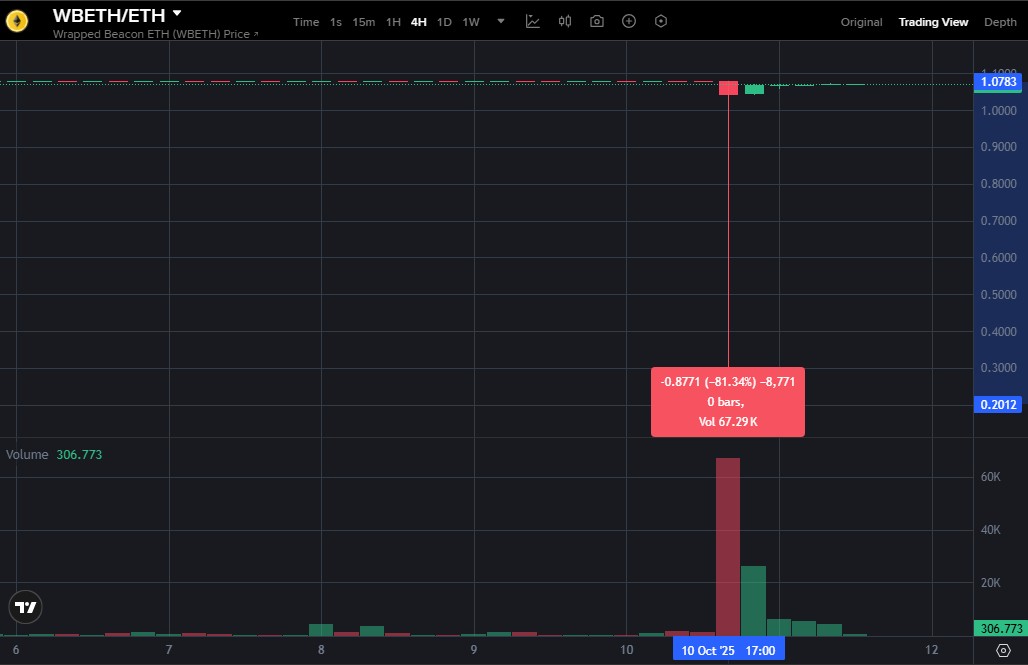
Task: Click the WBETH coin logo icon
Action: pyautogui.click(x=17, y=20)
